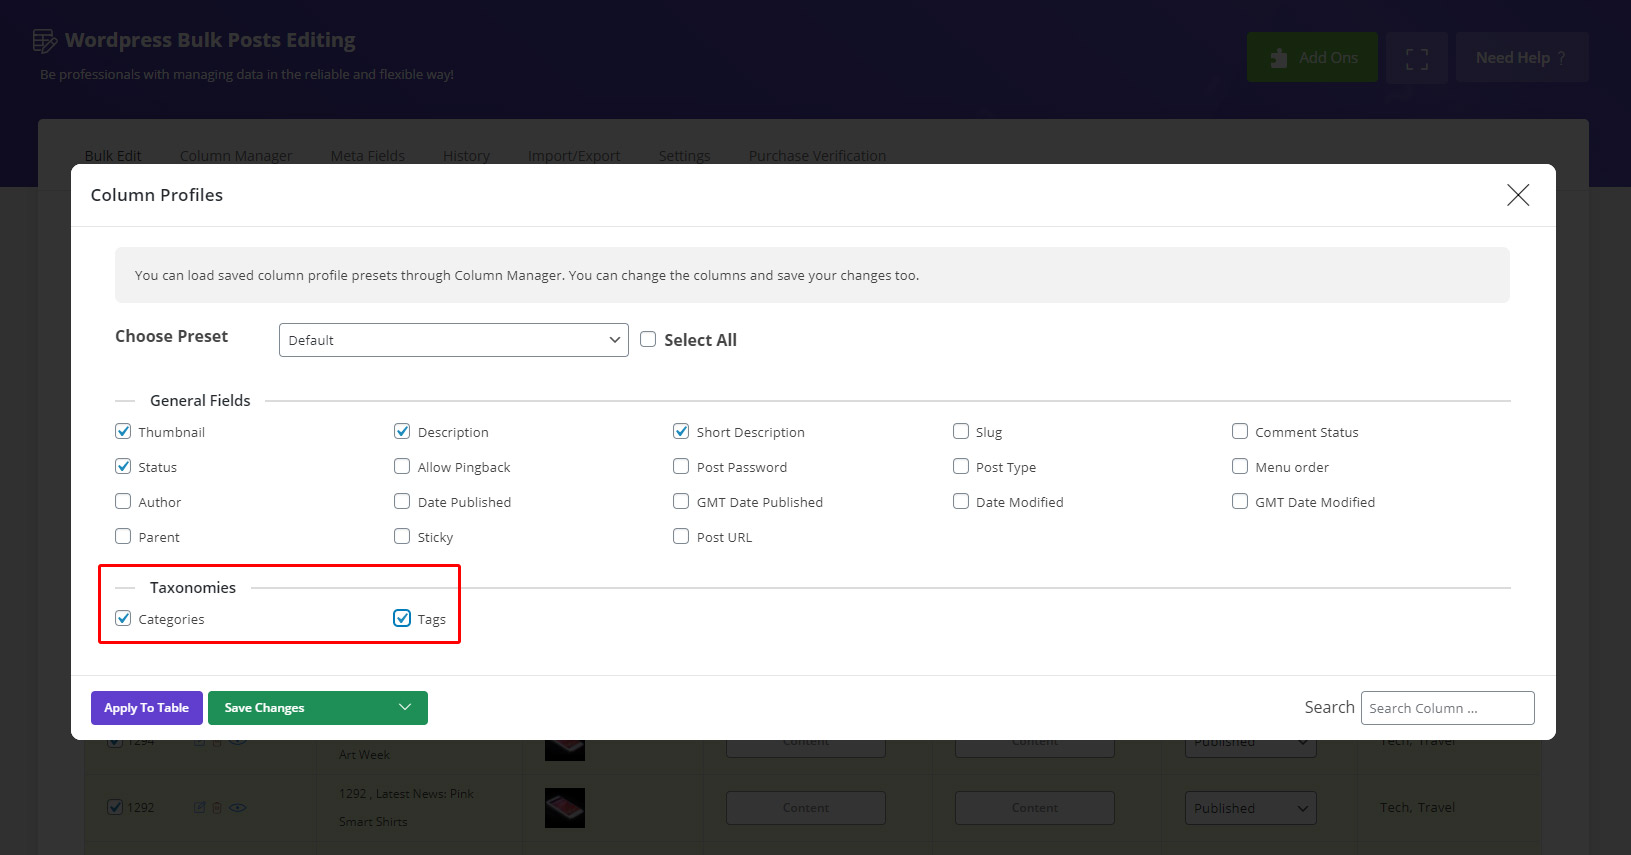Uncheck the Description column checkbox
The width and height of the screenshot is (1631, 855).
402,431
